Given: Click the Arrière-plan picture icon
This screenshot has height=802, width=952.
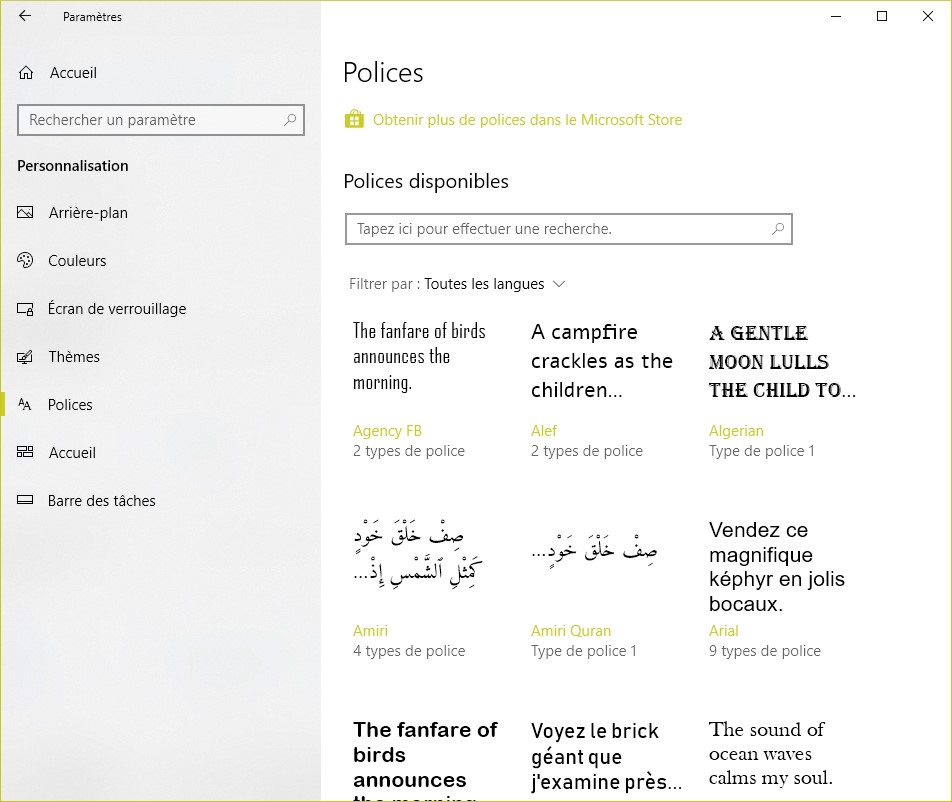Looking at the screenshot, I should [26, 213].
